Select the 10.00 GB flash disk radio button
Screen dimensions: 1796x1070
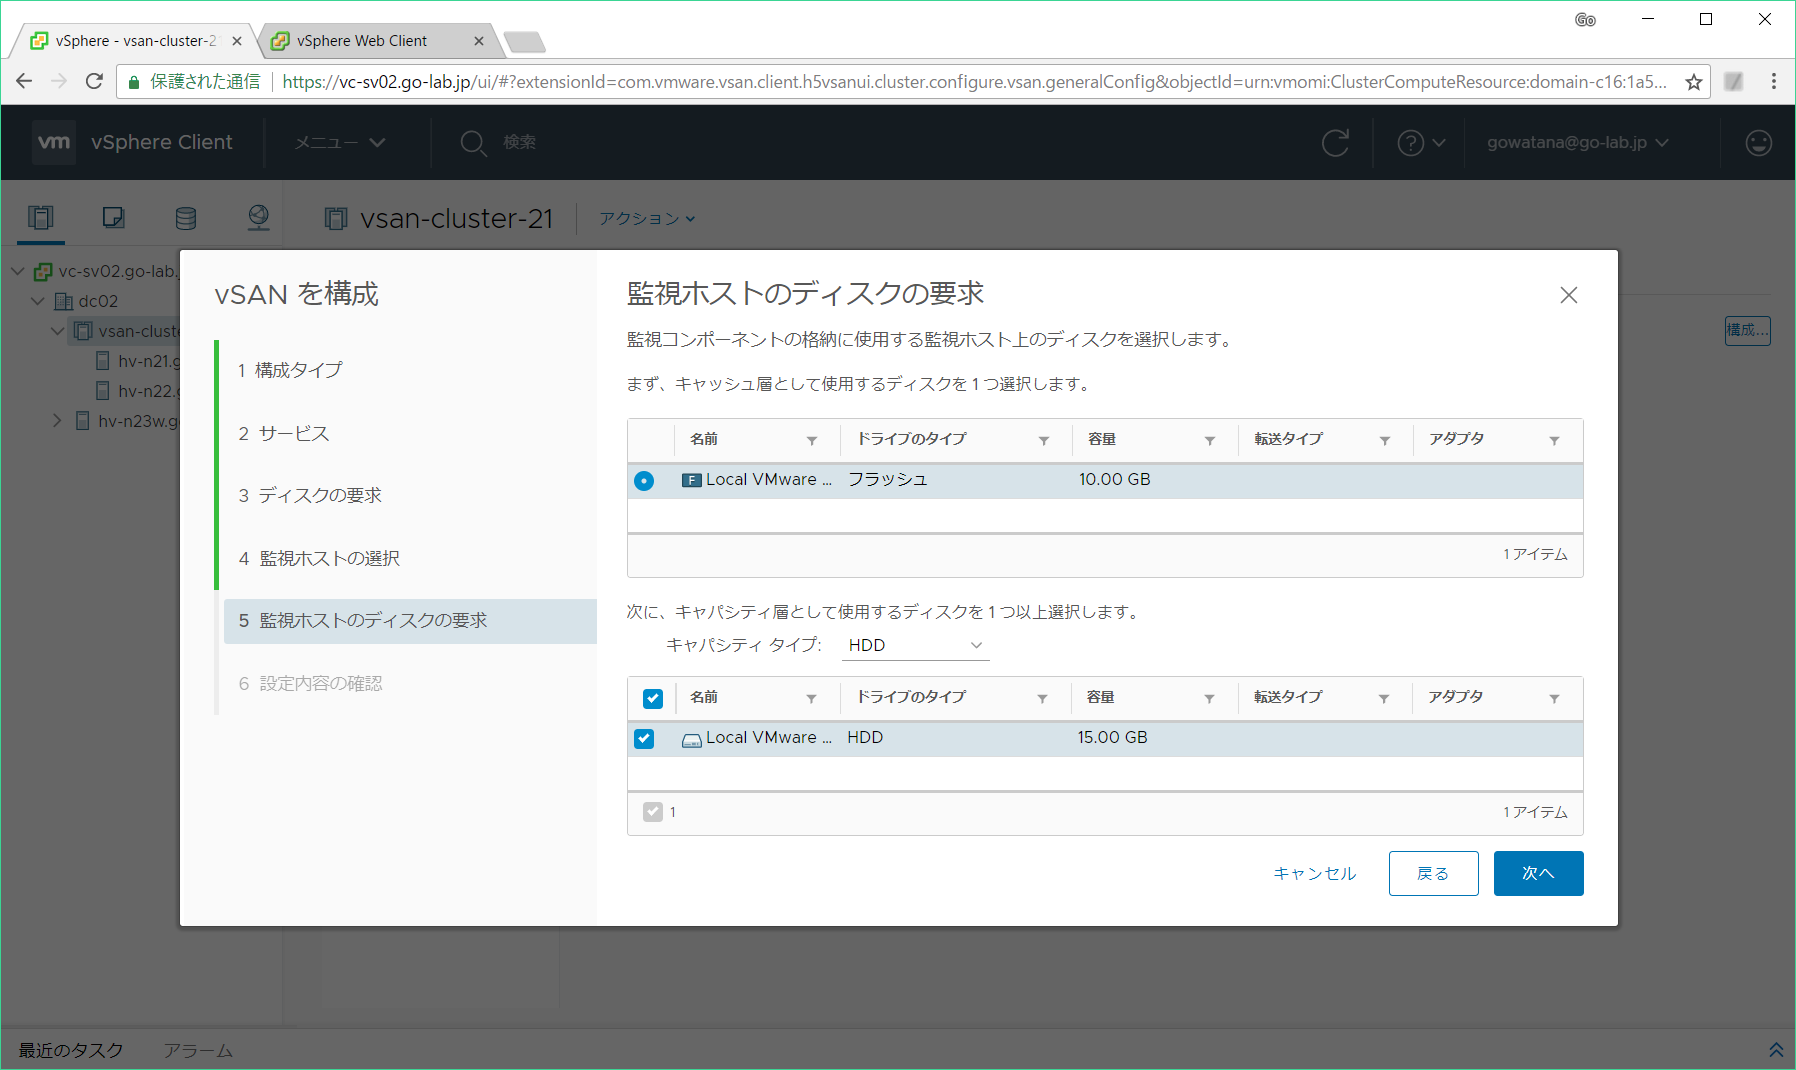(644, 481)
